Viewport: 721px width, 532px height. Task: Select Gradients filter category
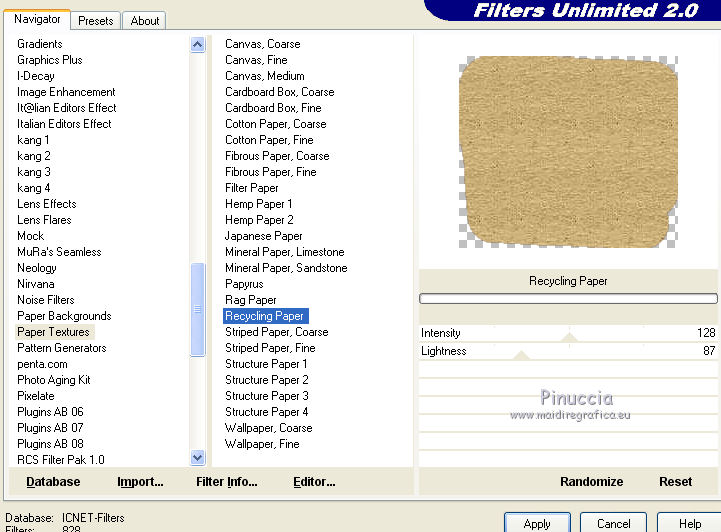coord(40,44)
